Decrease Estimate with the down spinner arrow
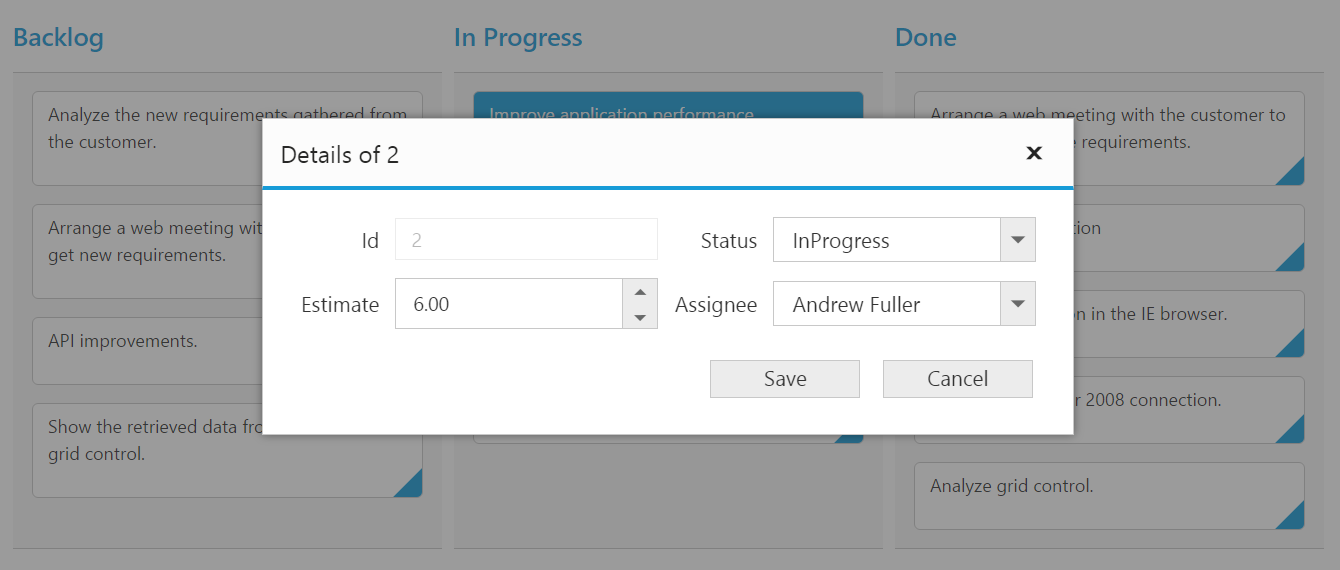Screen dimensions: 1340x570 tap(640, 317)
